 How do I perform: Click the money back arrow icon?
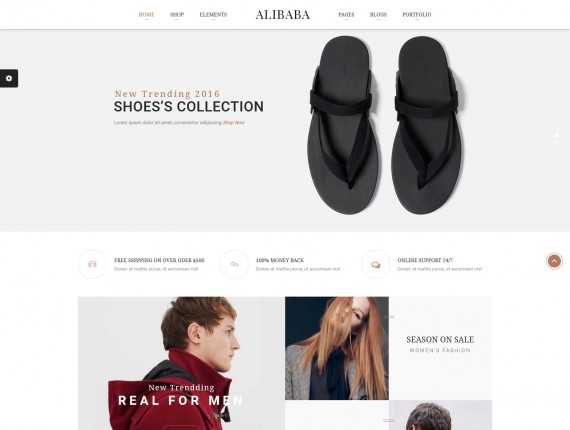coord(234,264)
